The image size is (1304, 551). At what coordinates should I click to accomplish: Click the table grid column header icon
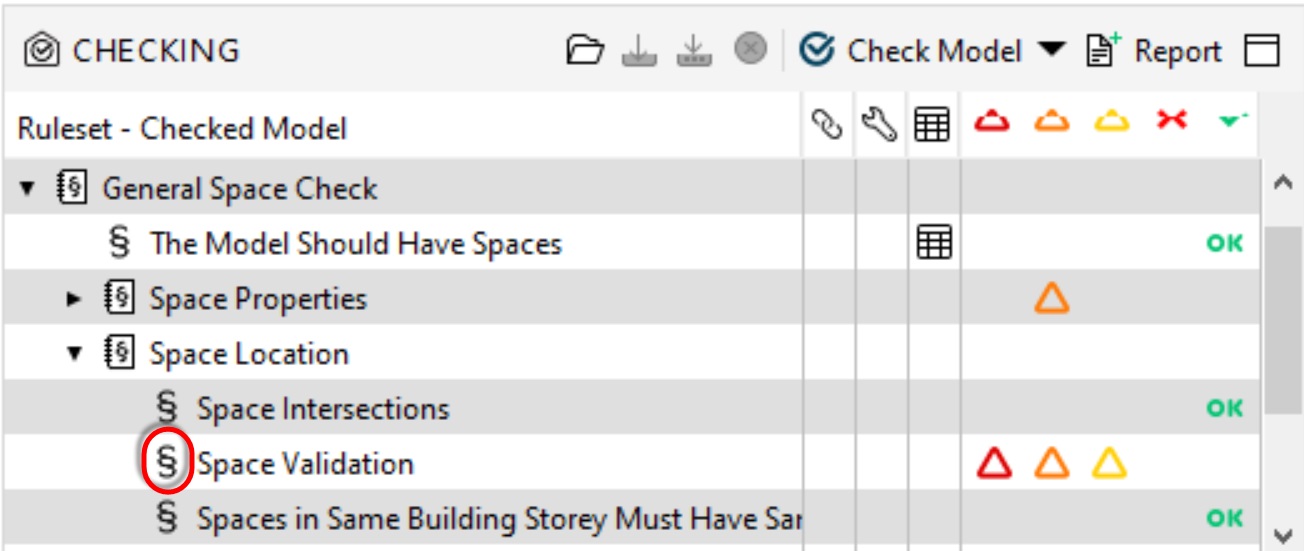click(932, 127)
